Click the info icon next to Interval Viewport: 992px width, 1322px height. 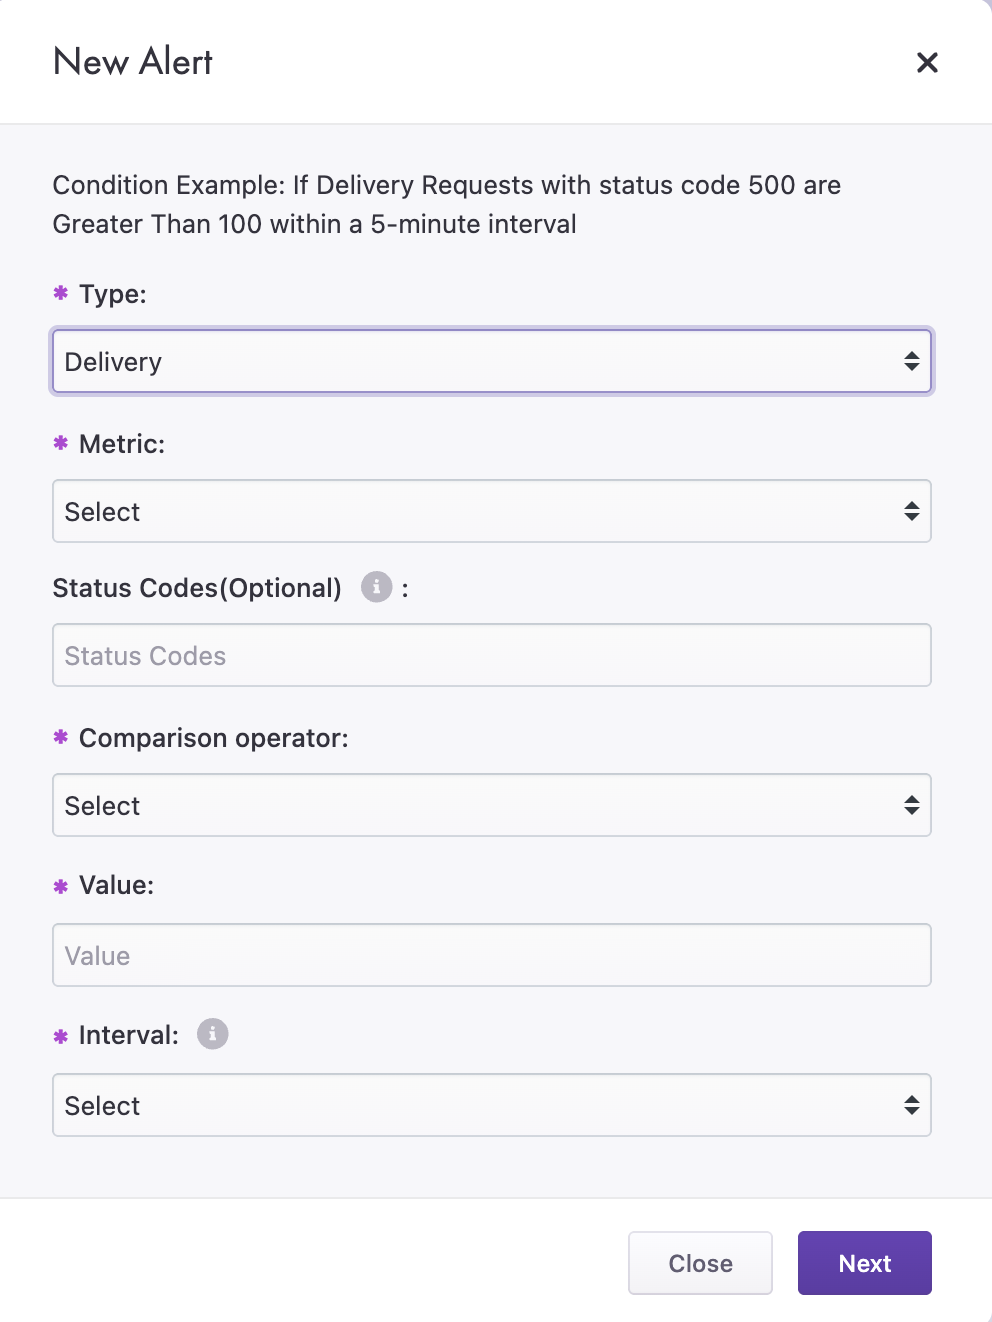pos(212,1034)
